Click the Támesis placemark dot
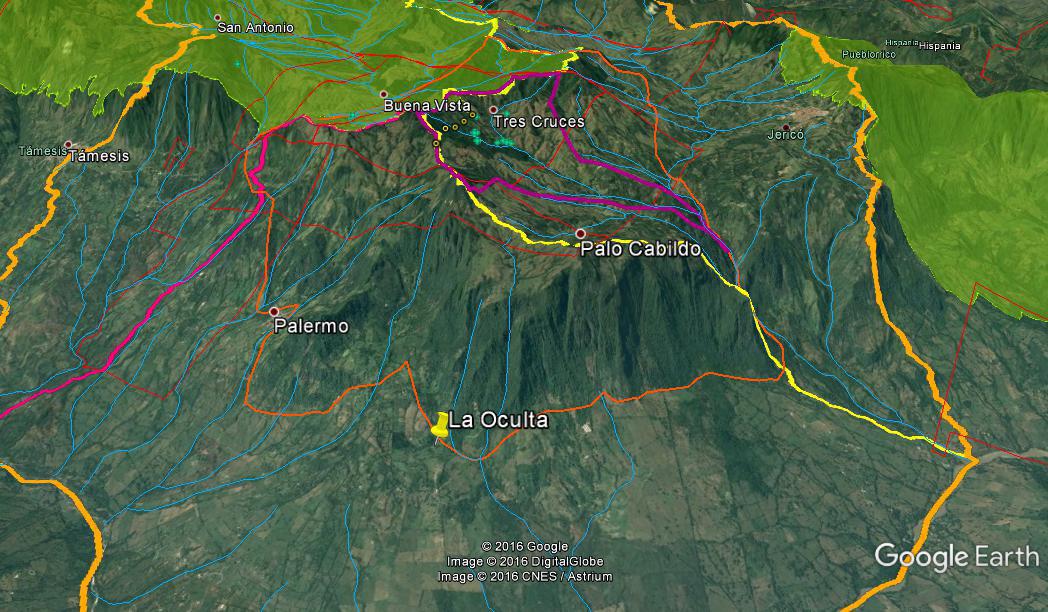Image resolution: width=1048 pixels, height=612 pixels. pyautogui.click(x=68, y=144)
